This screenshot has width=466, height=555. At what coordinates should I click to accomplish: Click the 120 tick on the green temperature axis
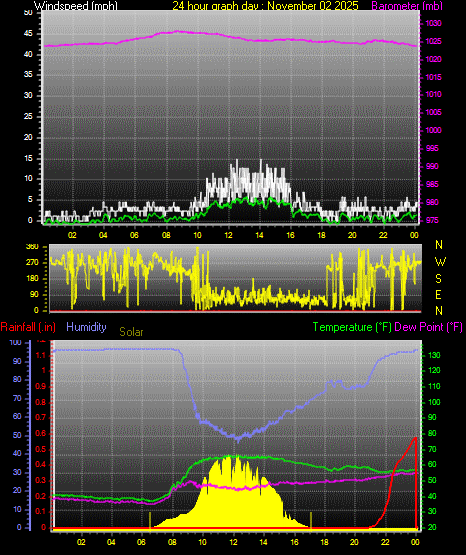(434, 370)
